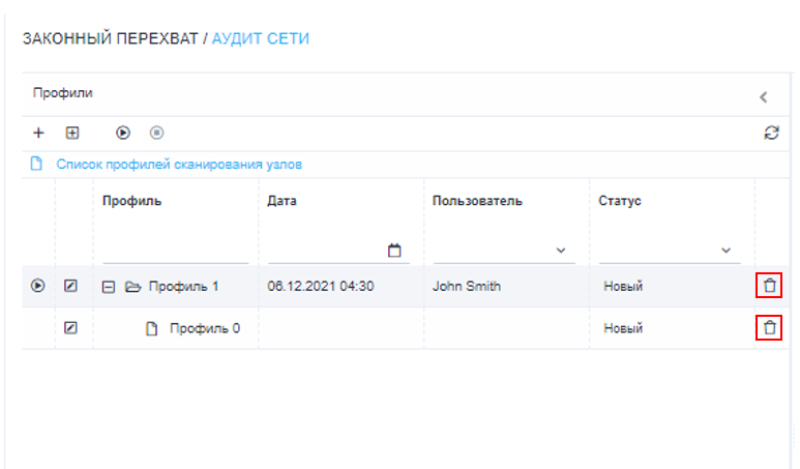Click the add group boxed-plus icon

click(72, 132)
